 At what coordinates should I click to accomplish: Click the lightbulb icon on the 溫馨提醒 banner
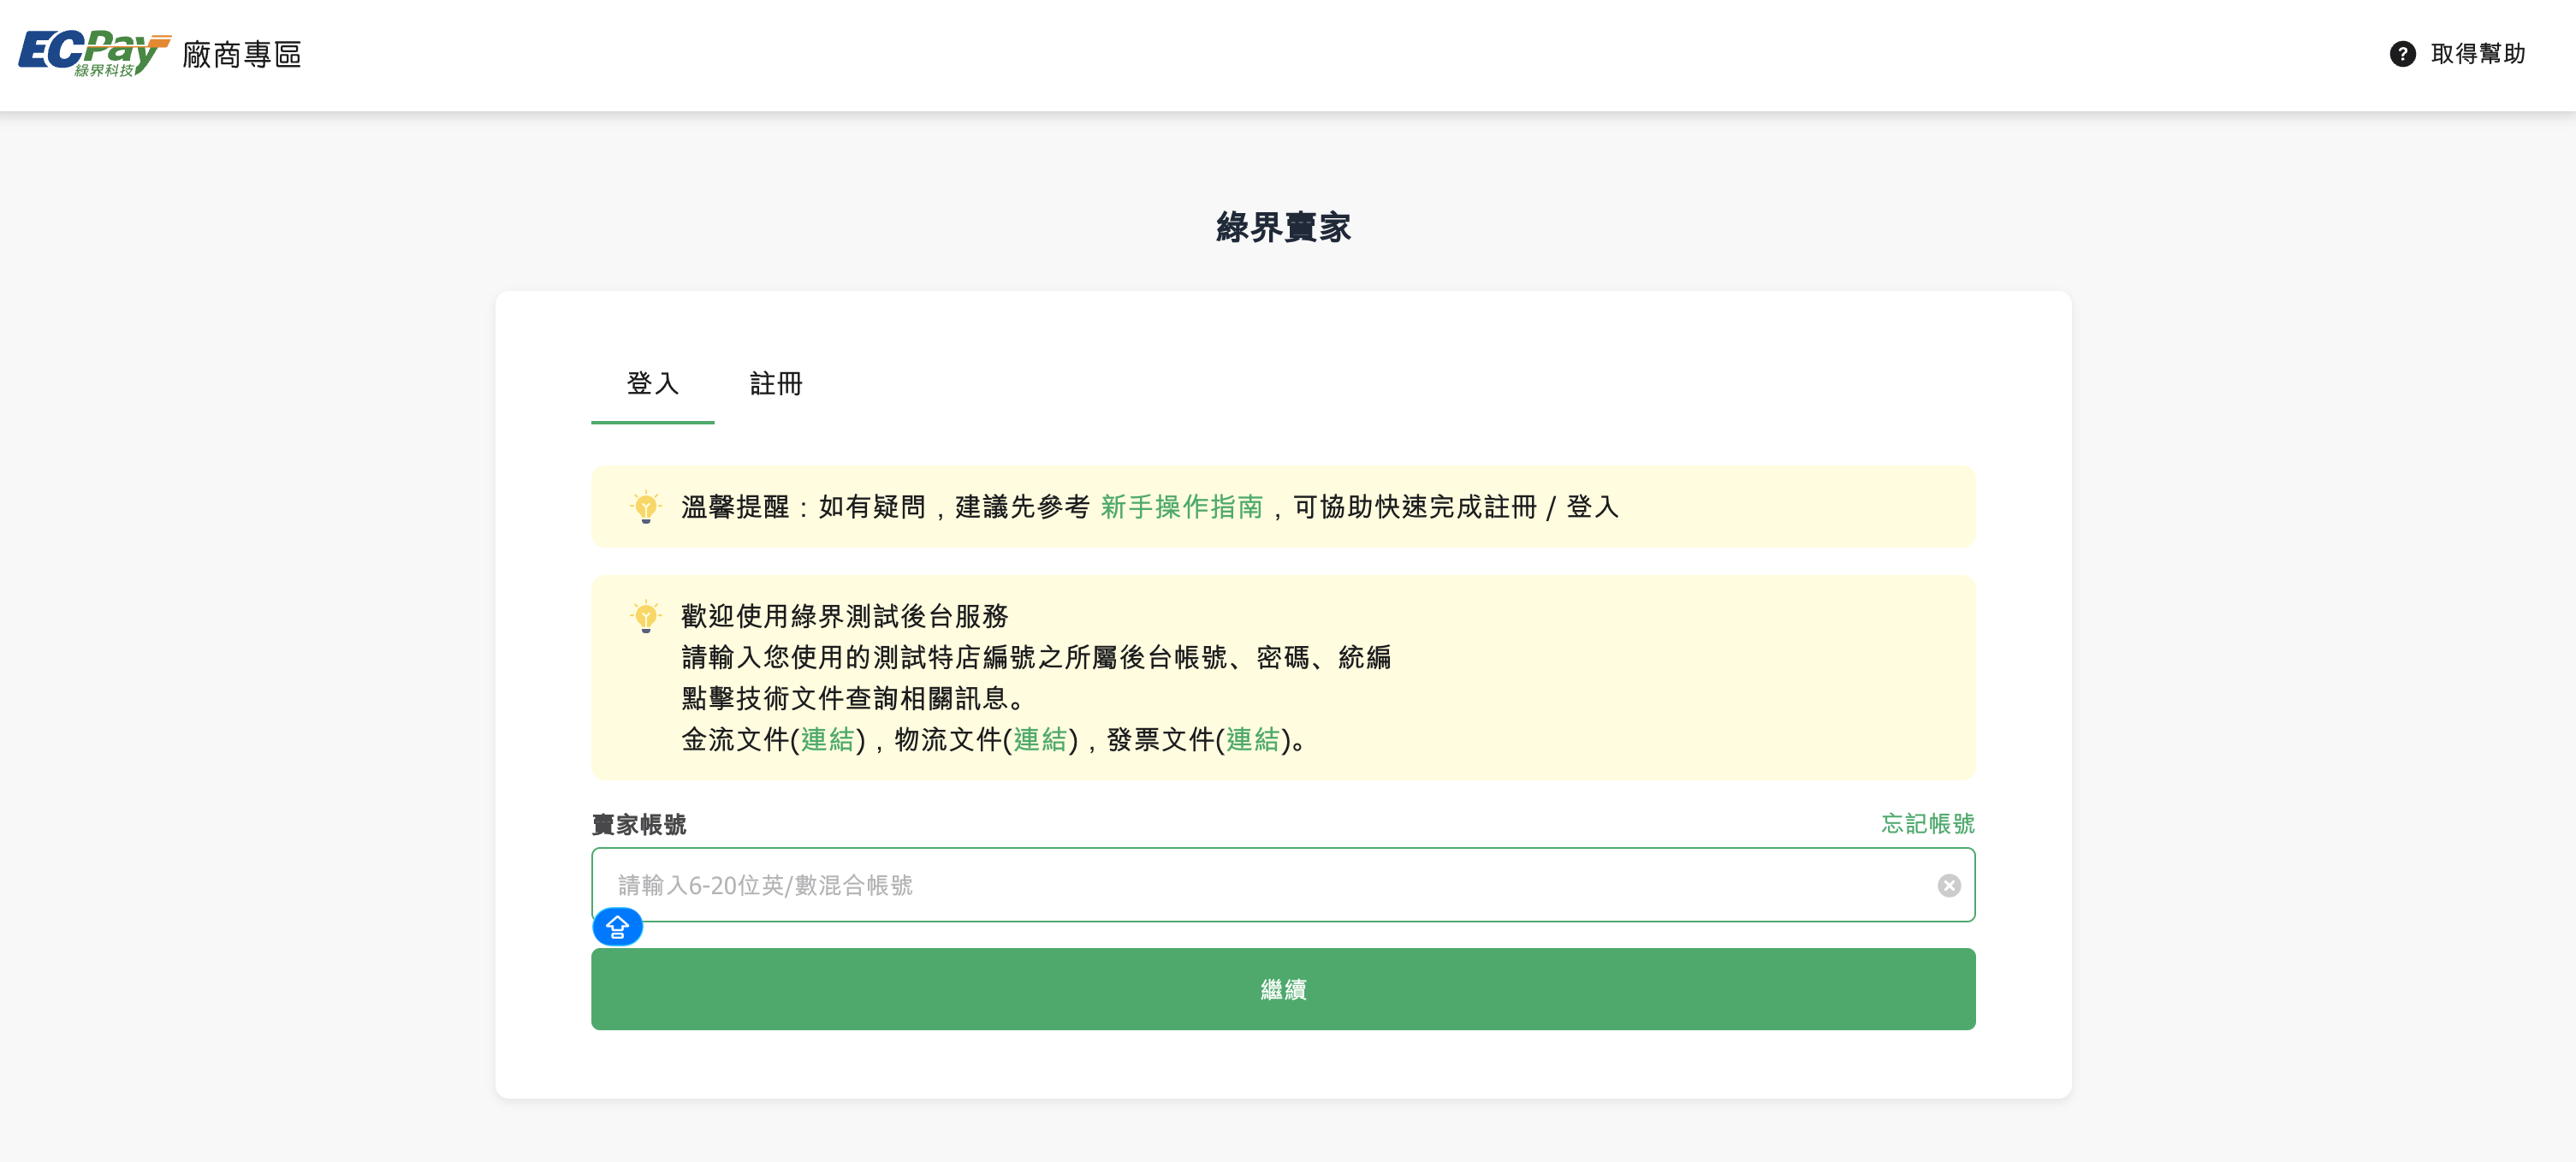(646, 507)
